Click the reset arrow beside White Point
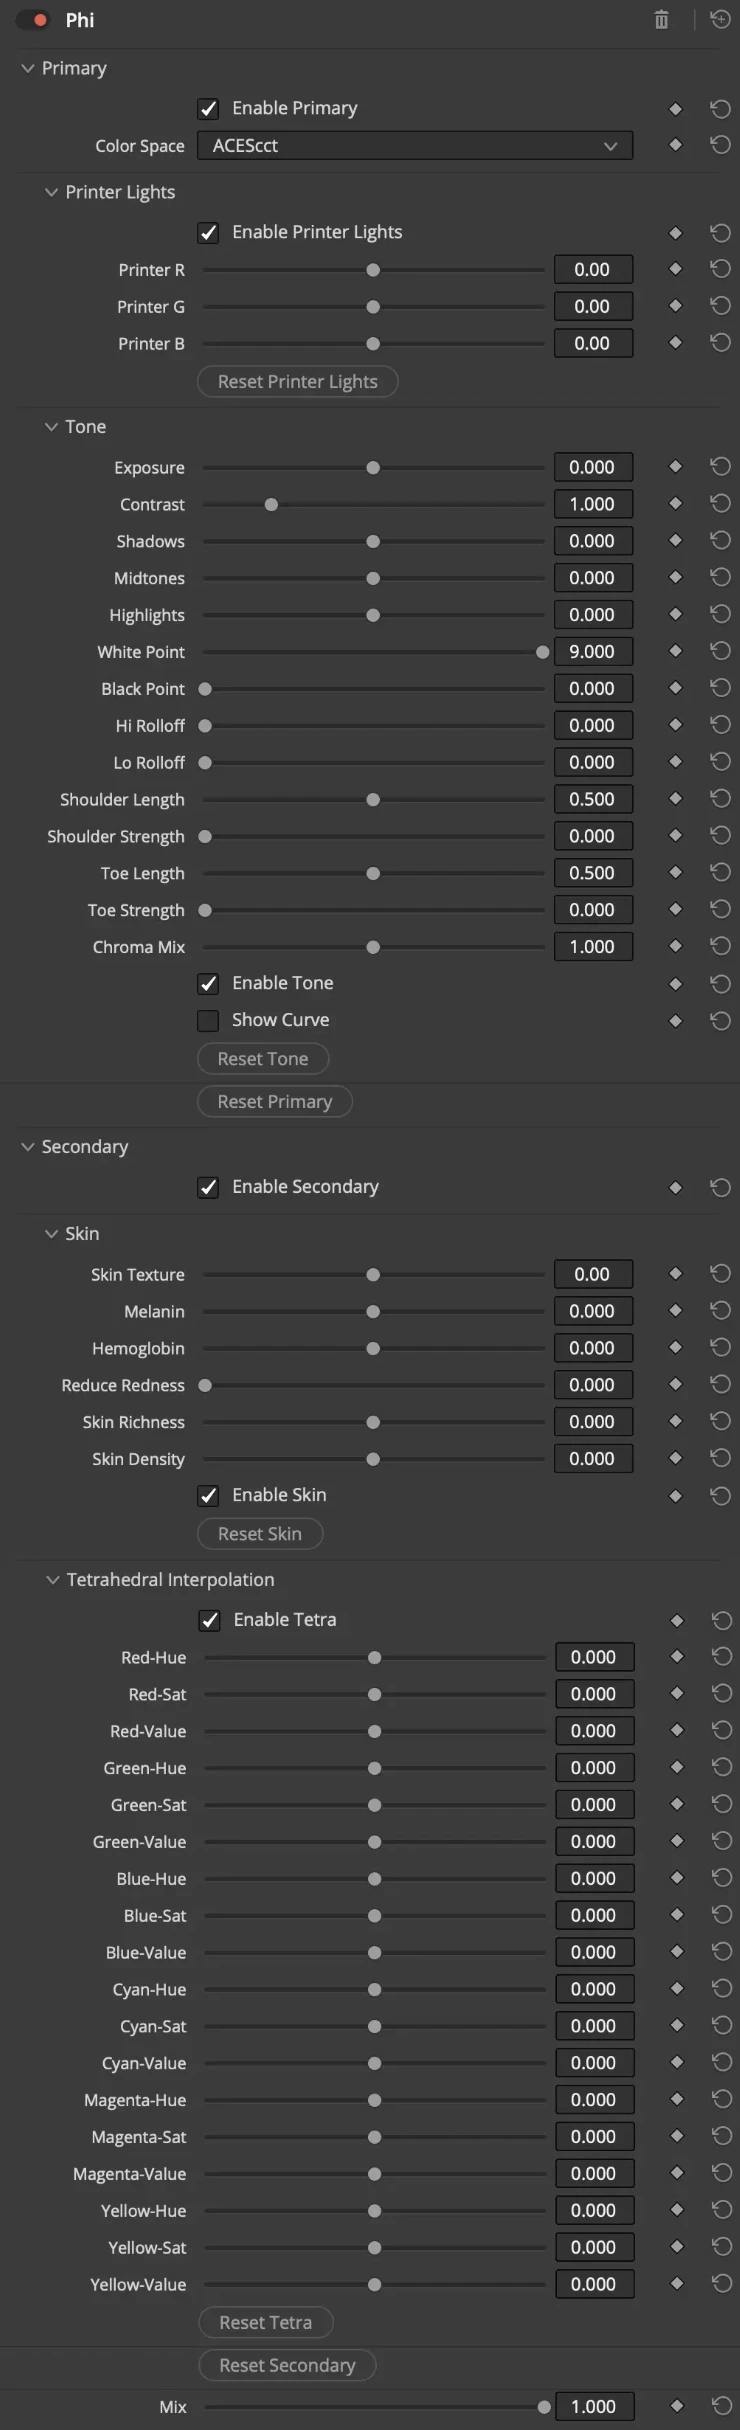The height and width of the screenshot is (2430, 740). (x=720, y=650)
